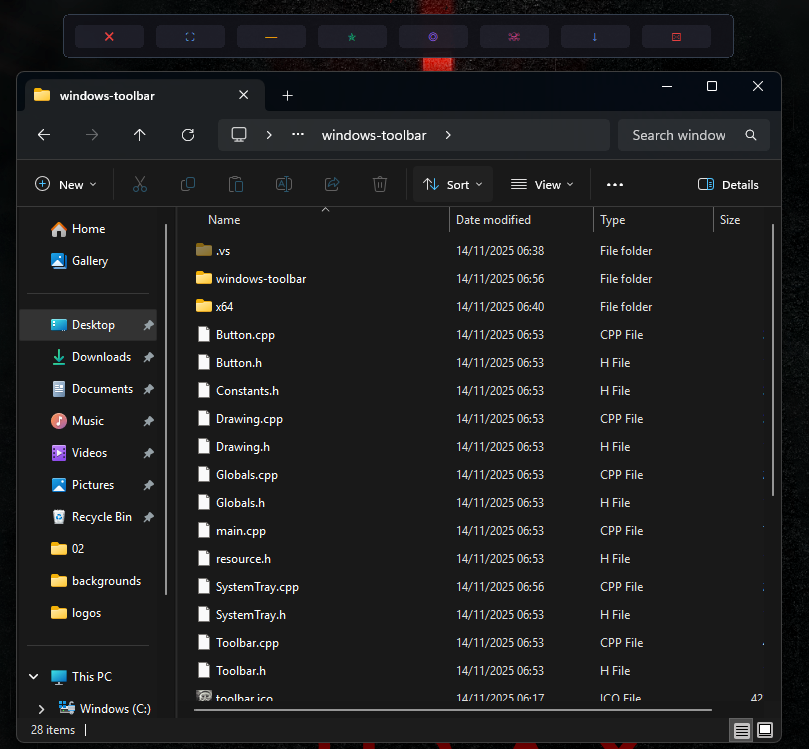Click the Share icon in Explorer toolbar

coord(332,184)
